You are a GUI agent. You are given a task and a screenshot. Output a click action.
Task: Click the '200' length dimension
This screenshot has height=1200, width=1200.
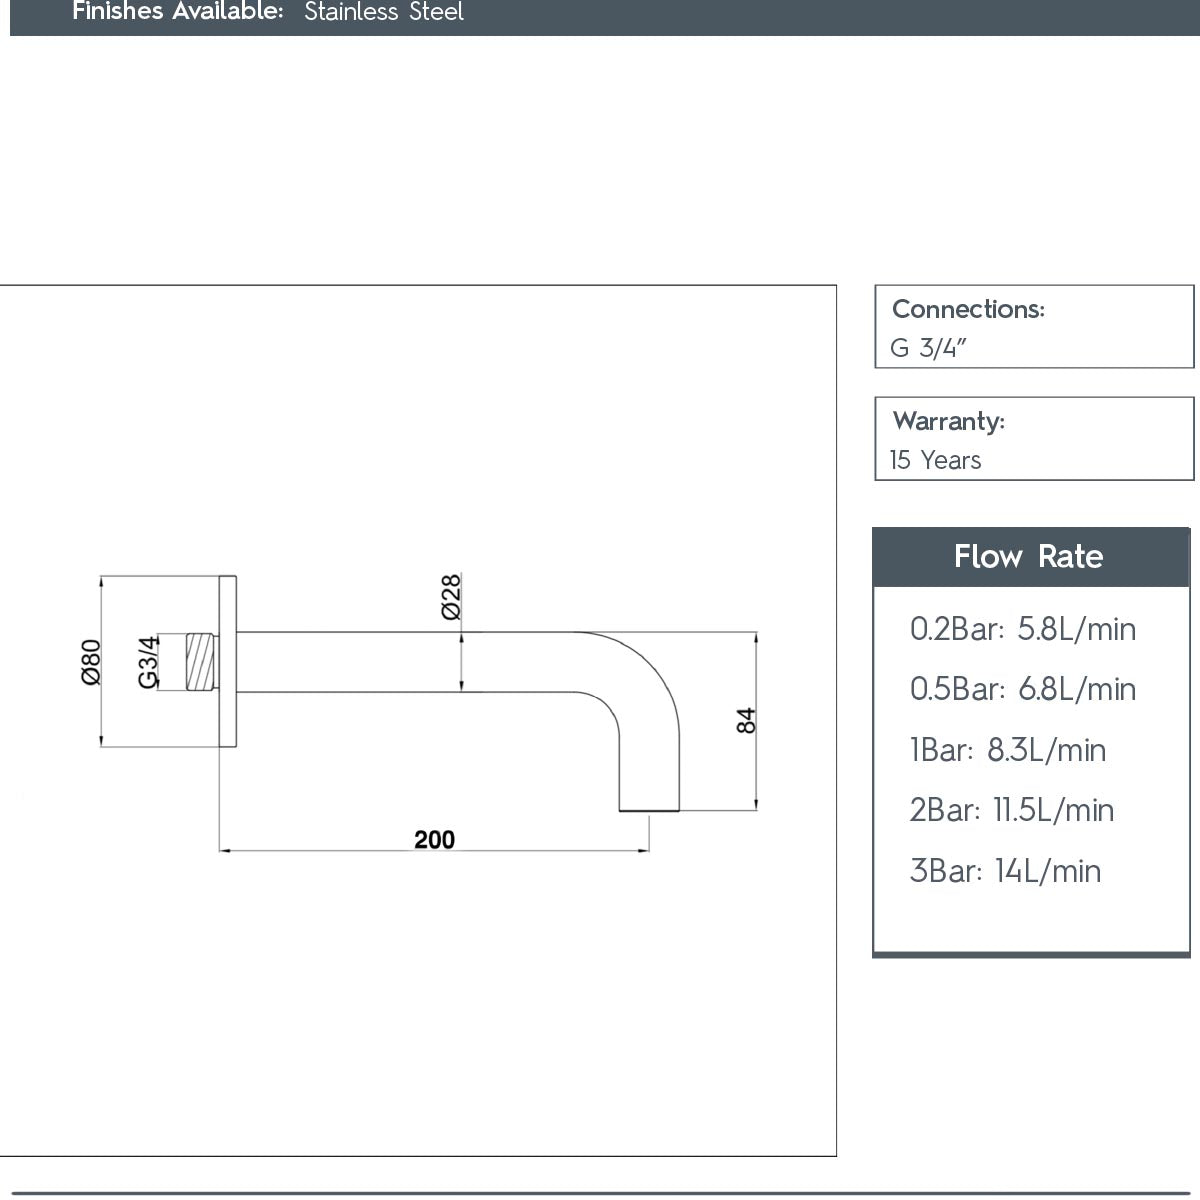[434, 840]
